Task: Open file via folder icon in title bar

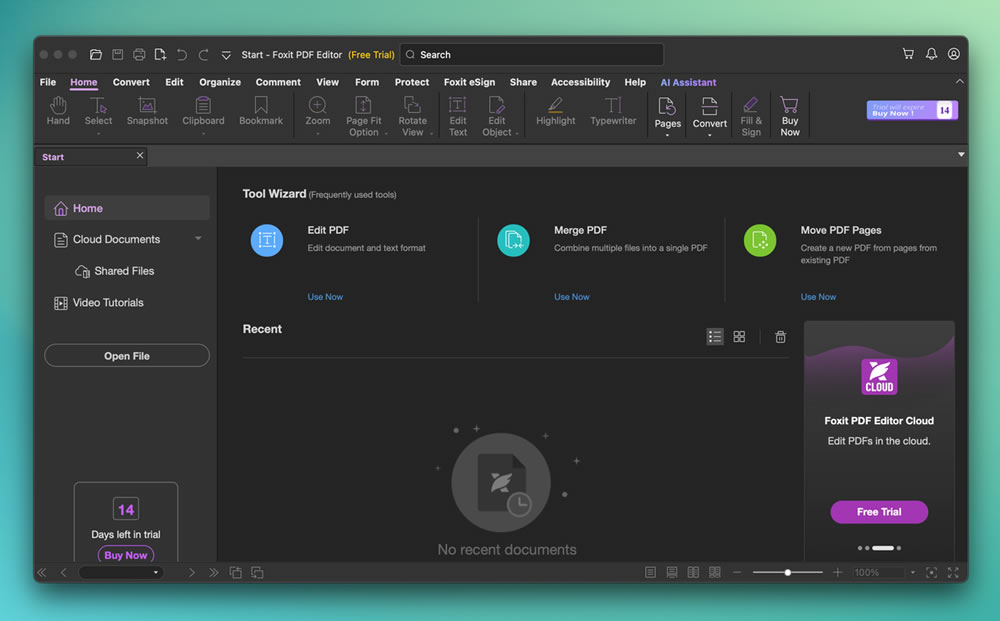Action: [96, 55]
